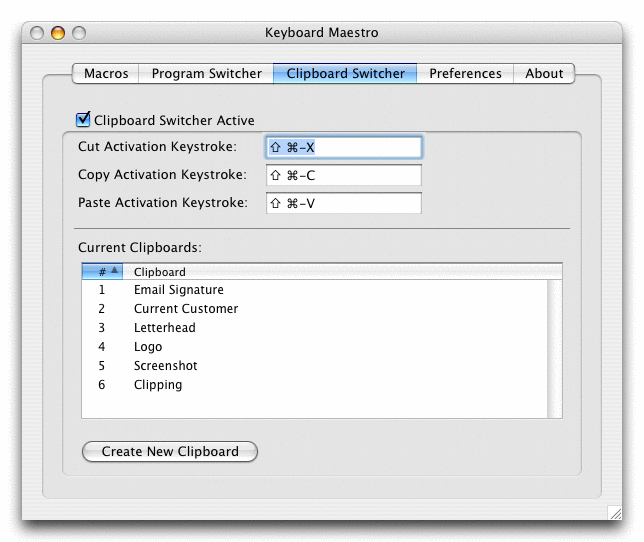This screenshot has height=542, width=644.
Task: Click the Paste Activation Keystroke field
Action: [x=343, y=203]
